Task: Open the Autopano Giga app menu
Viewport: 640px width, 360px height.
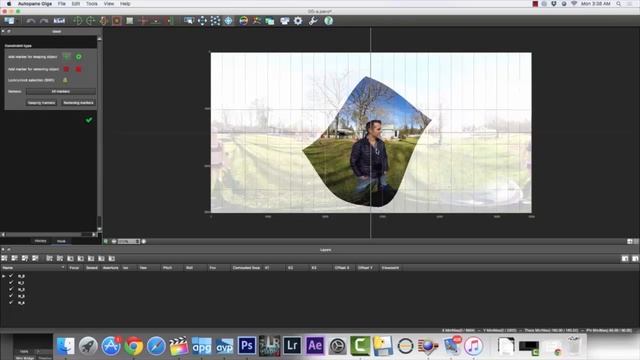Action: pyautogui.click(x=35, y=4)
